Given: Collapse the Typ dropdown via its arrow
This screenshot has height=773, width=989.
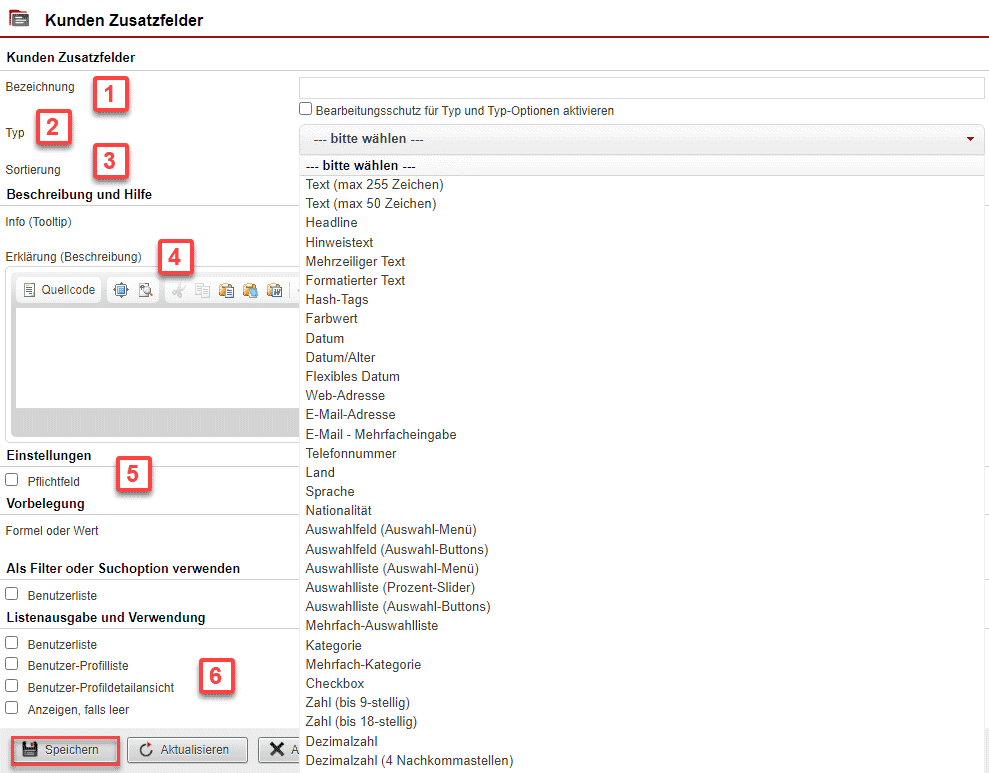Looking at the screenshot, I should [970, 140].
